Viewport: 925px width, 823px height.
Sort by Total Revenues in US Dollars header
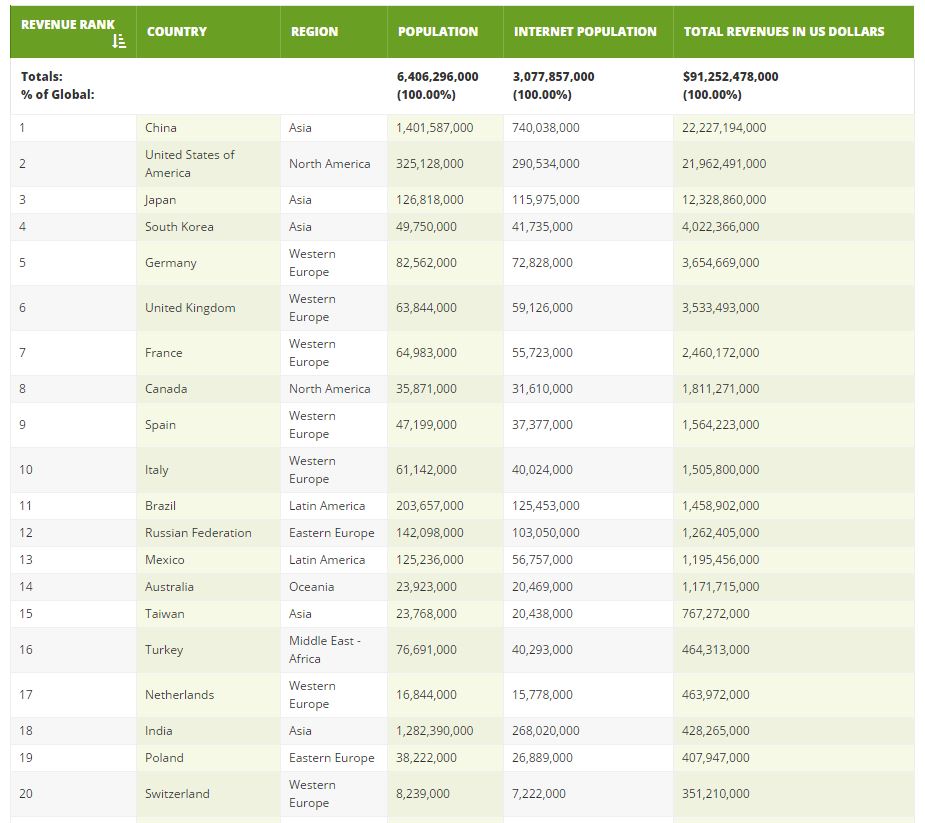point(793,32)
